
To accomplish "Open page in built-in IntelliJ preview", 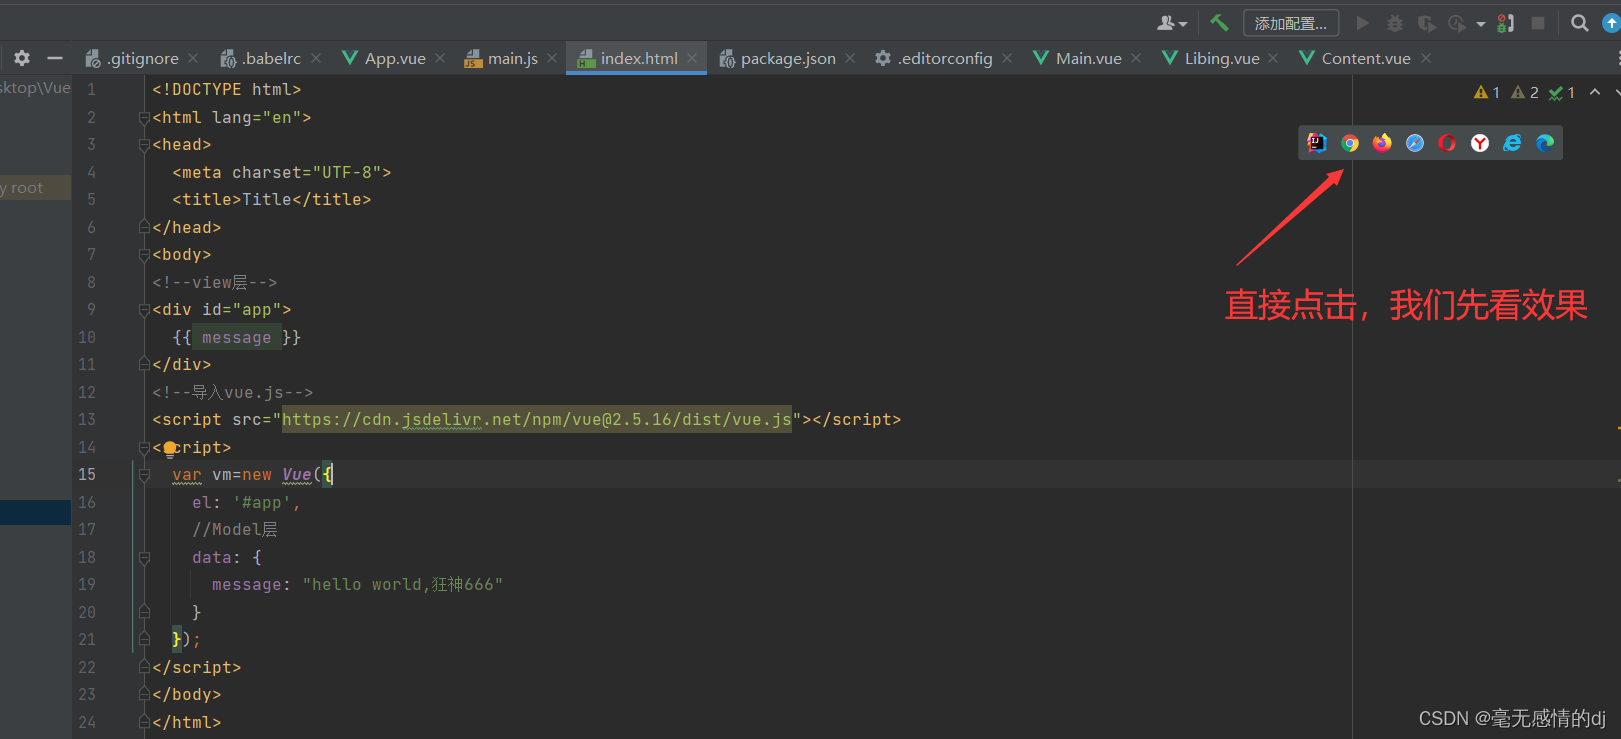I will [x=1317, y=143].
